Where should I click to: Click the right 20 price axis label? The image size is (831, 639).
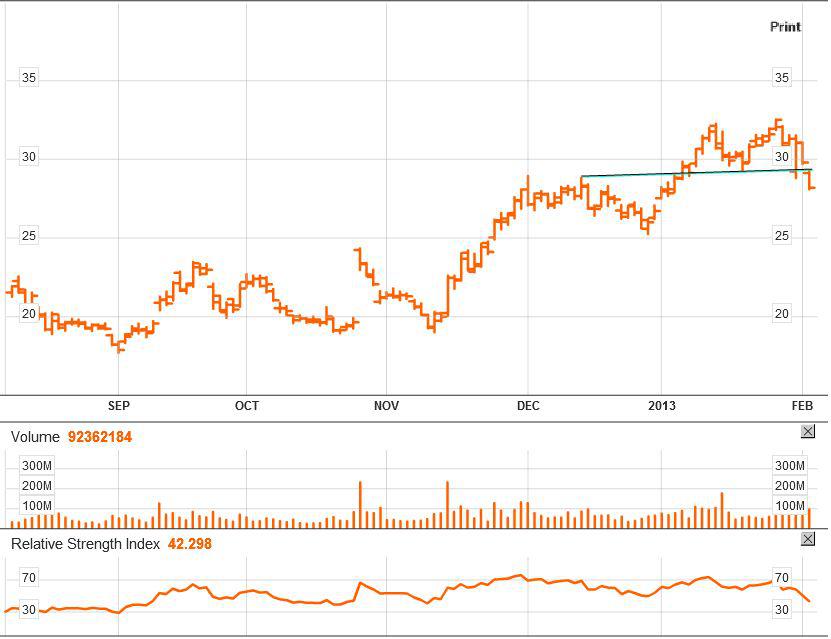[x=781, y=314]
